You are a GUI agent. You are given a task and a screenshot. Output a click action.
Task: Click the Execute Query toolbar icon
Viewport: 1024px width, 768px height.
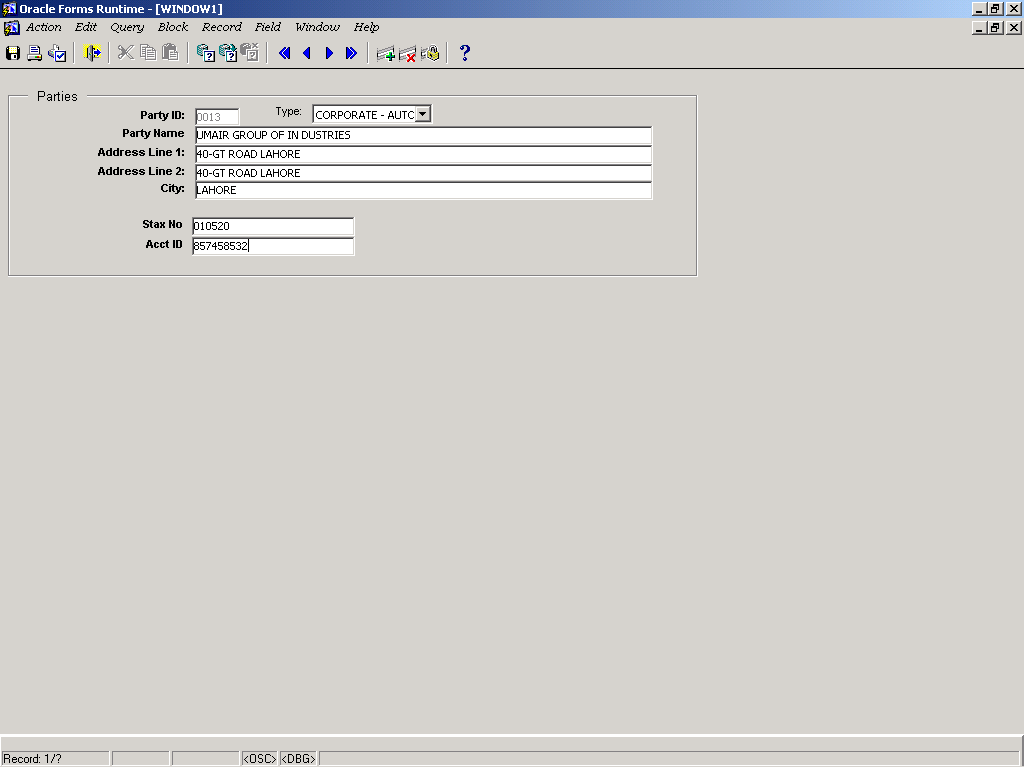(x=228, y=53)
